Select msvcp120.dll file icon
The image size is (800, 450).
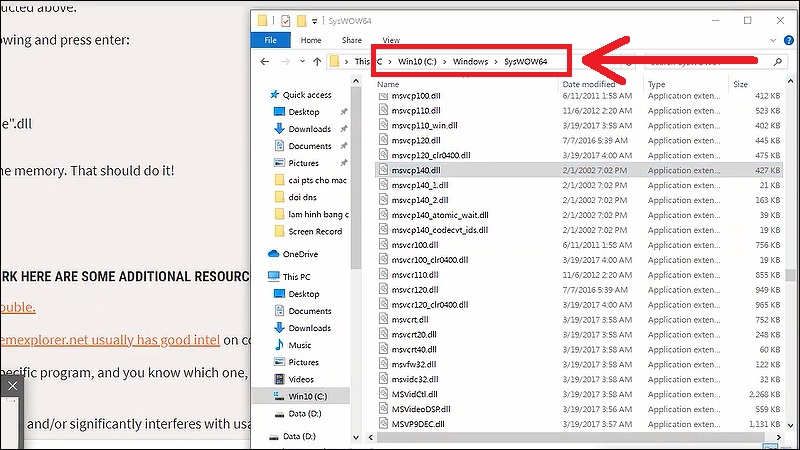384,140
